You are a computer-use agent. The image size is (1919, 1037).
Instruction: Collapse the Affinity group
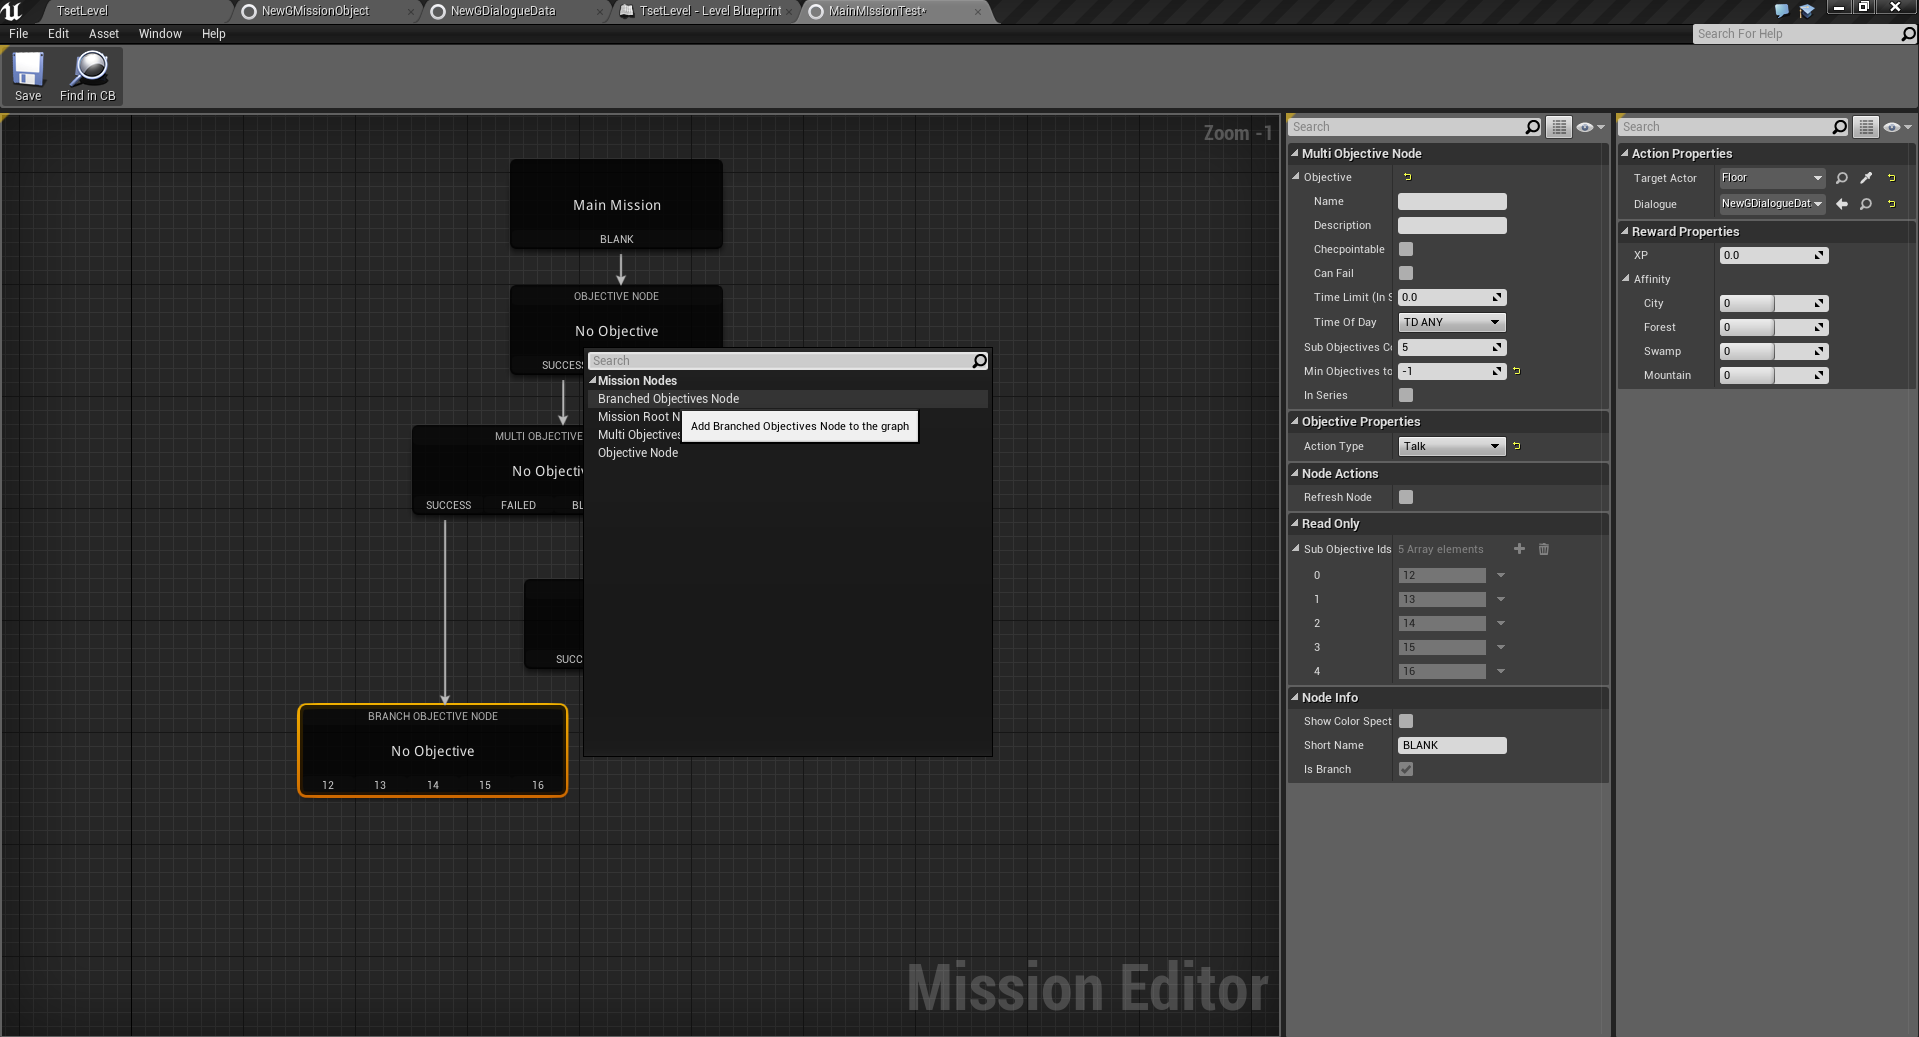tap(1626, 279)
